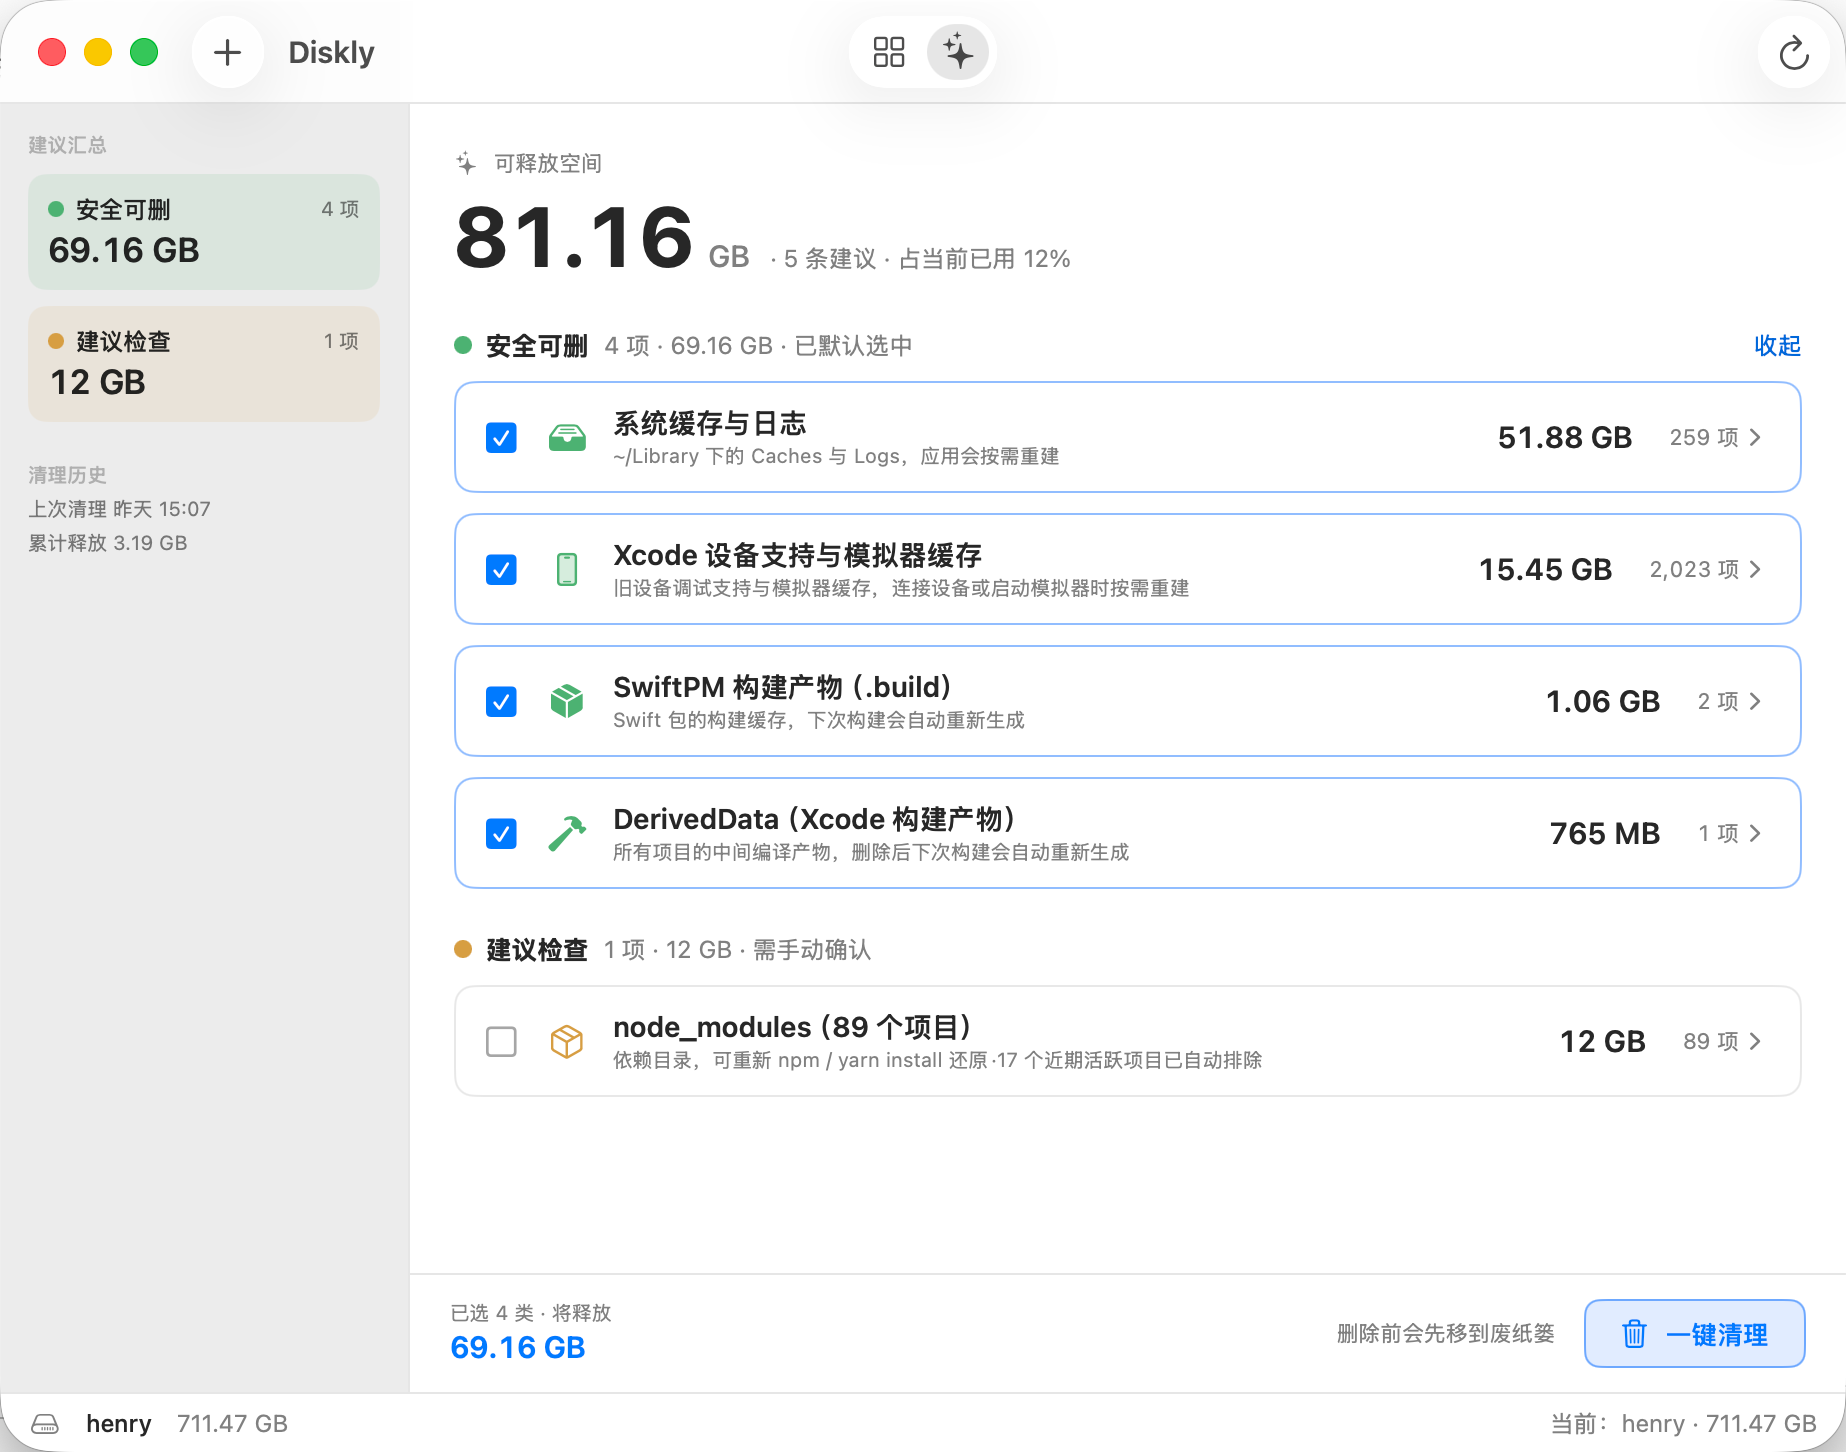This screenshot has height=1452, width=1846.
Task: Open the SwiftPM 构建产物 (.build) title
Action: 781,687
